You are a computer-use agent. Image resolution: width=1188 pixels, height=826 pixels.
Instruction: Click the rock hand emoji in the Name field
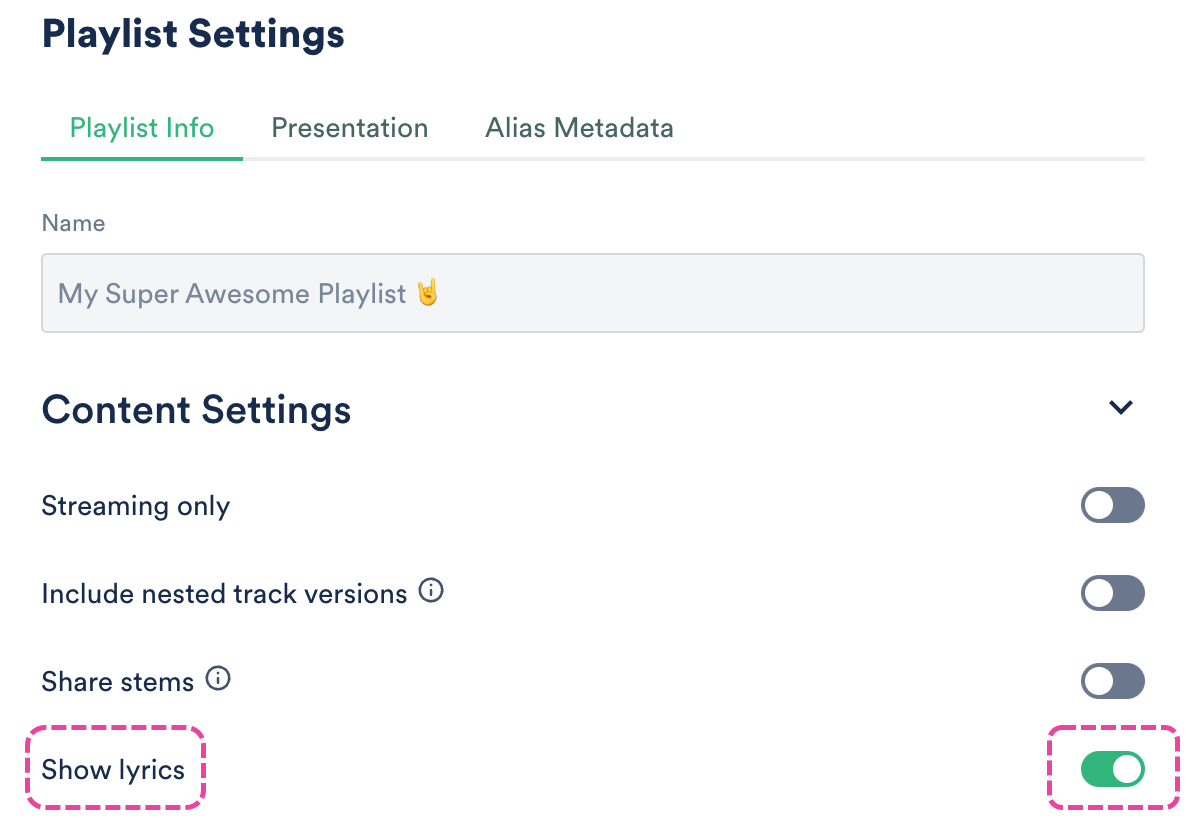coord(428,293)
